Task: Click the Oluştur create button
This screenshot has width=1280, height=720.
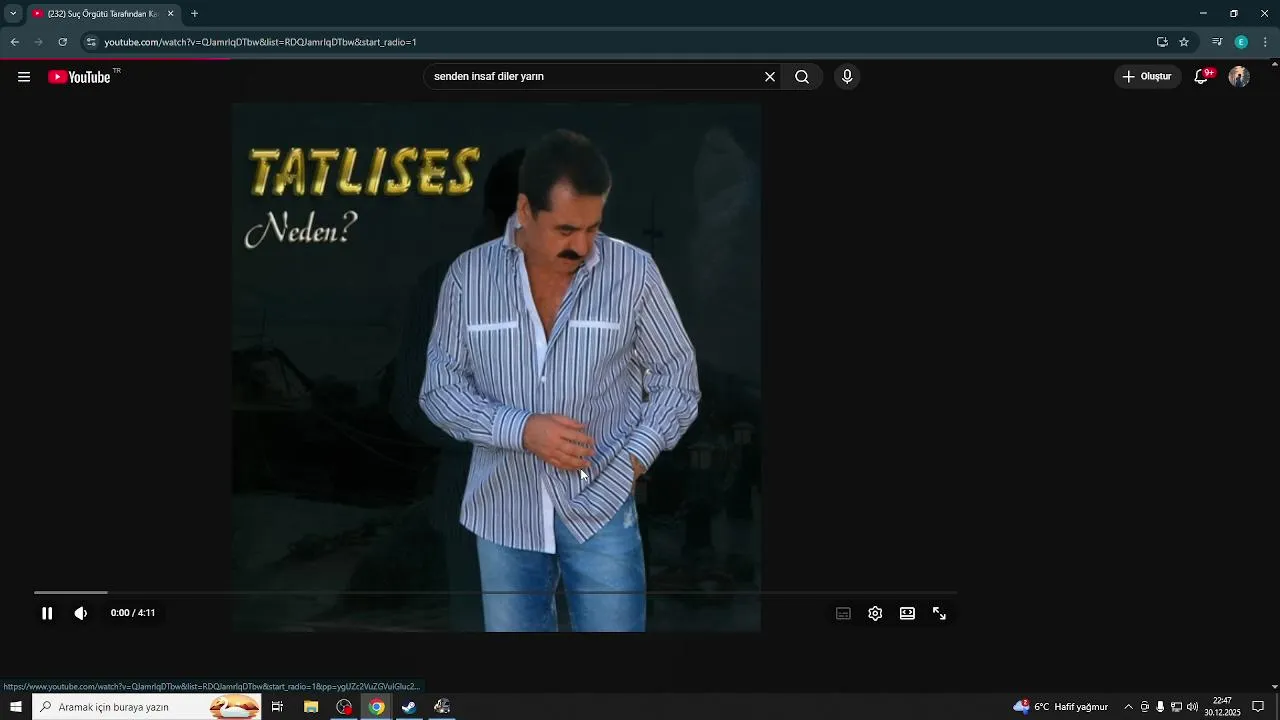Action: pos(1148,77)
